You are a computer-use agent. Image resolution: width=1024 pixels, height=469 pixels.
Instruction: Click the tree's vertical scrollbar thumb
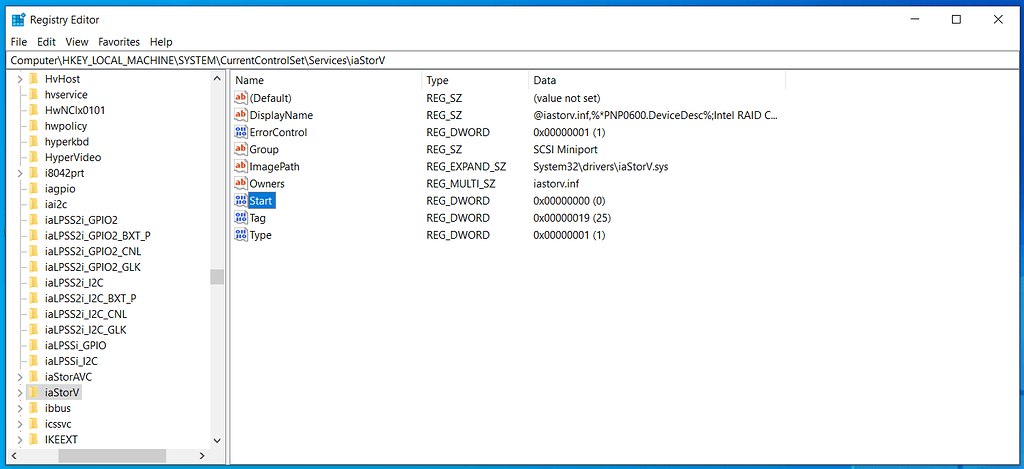point(217,276)
